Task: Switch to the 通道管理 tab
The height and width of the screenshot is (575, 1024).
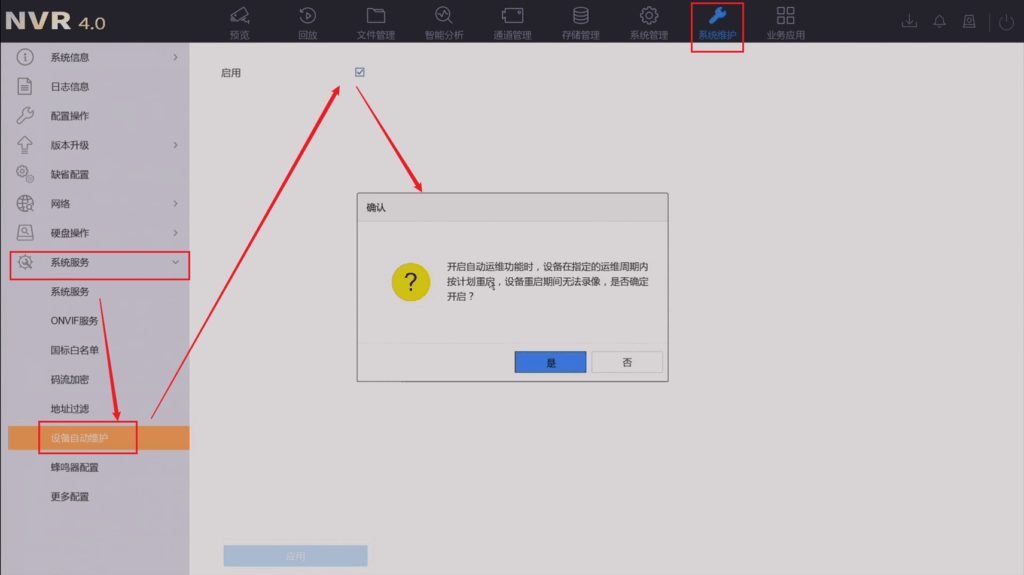Action: click(512, 23)
